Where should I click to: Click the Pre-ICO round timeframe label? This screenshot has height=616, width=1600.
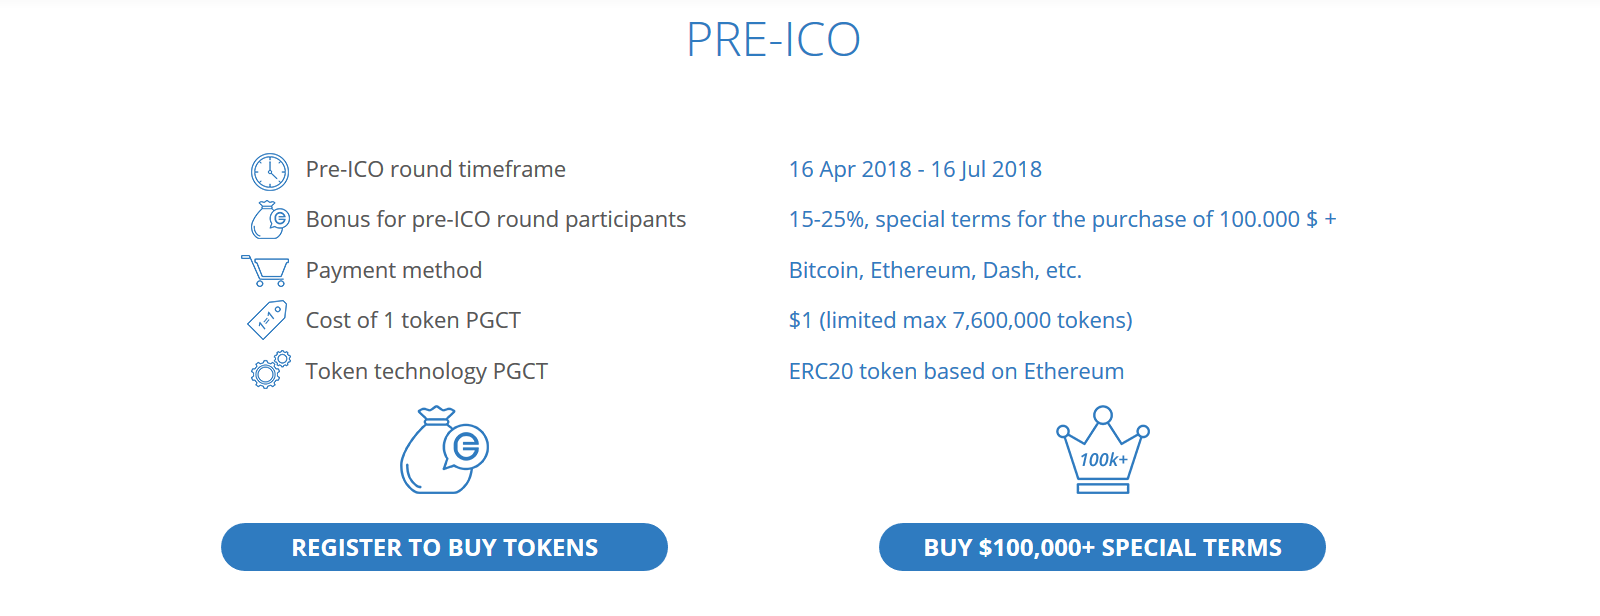click(435, 169)
